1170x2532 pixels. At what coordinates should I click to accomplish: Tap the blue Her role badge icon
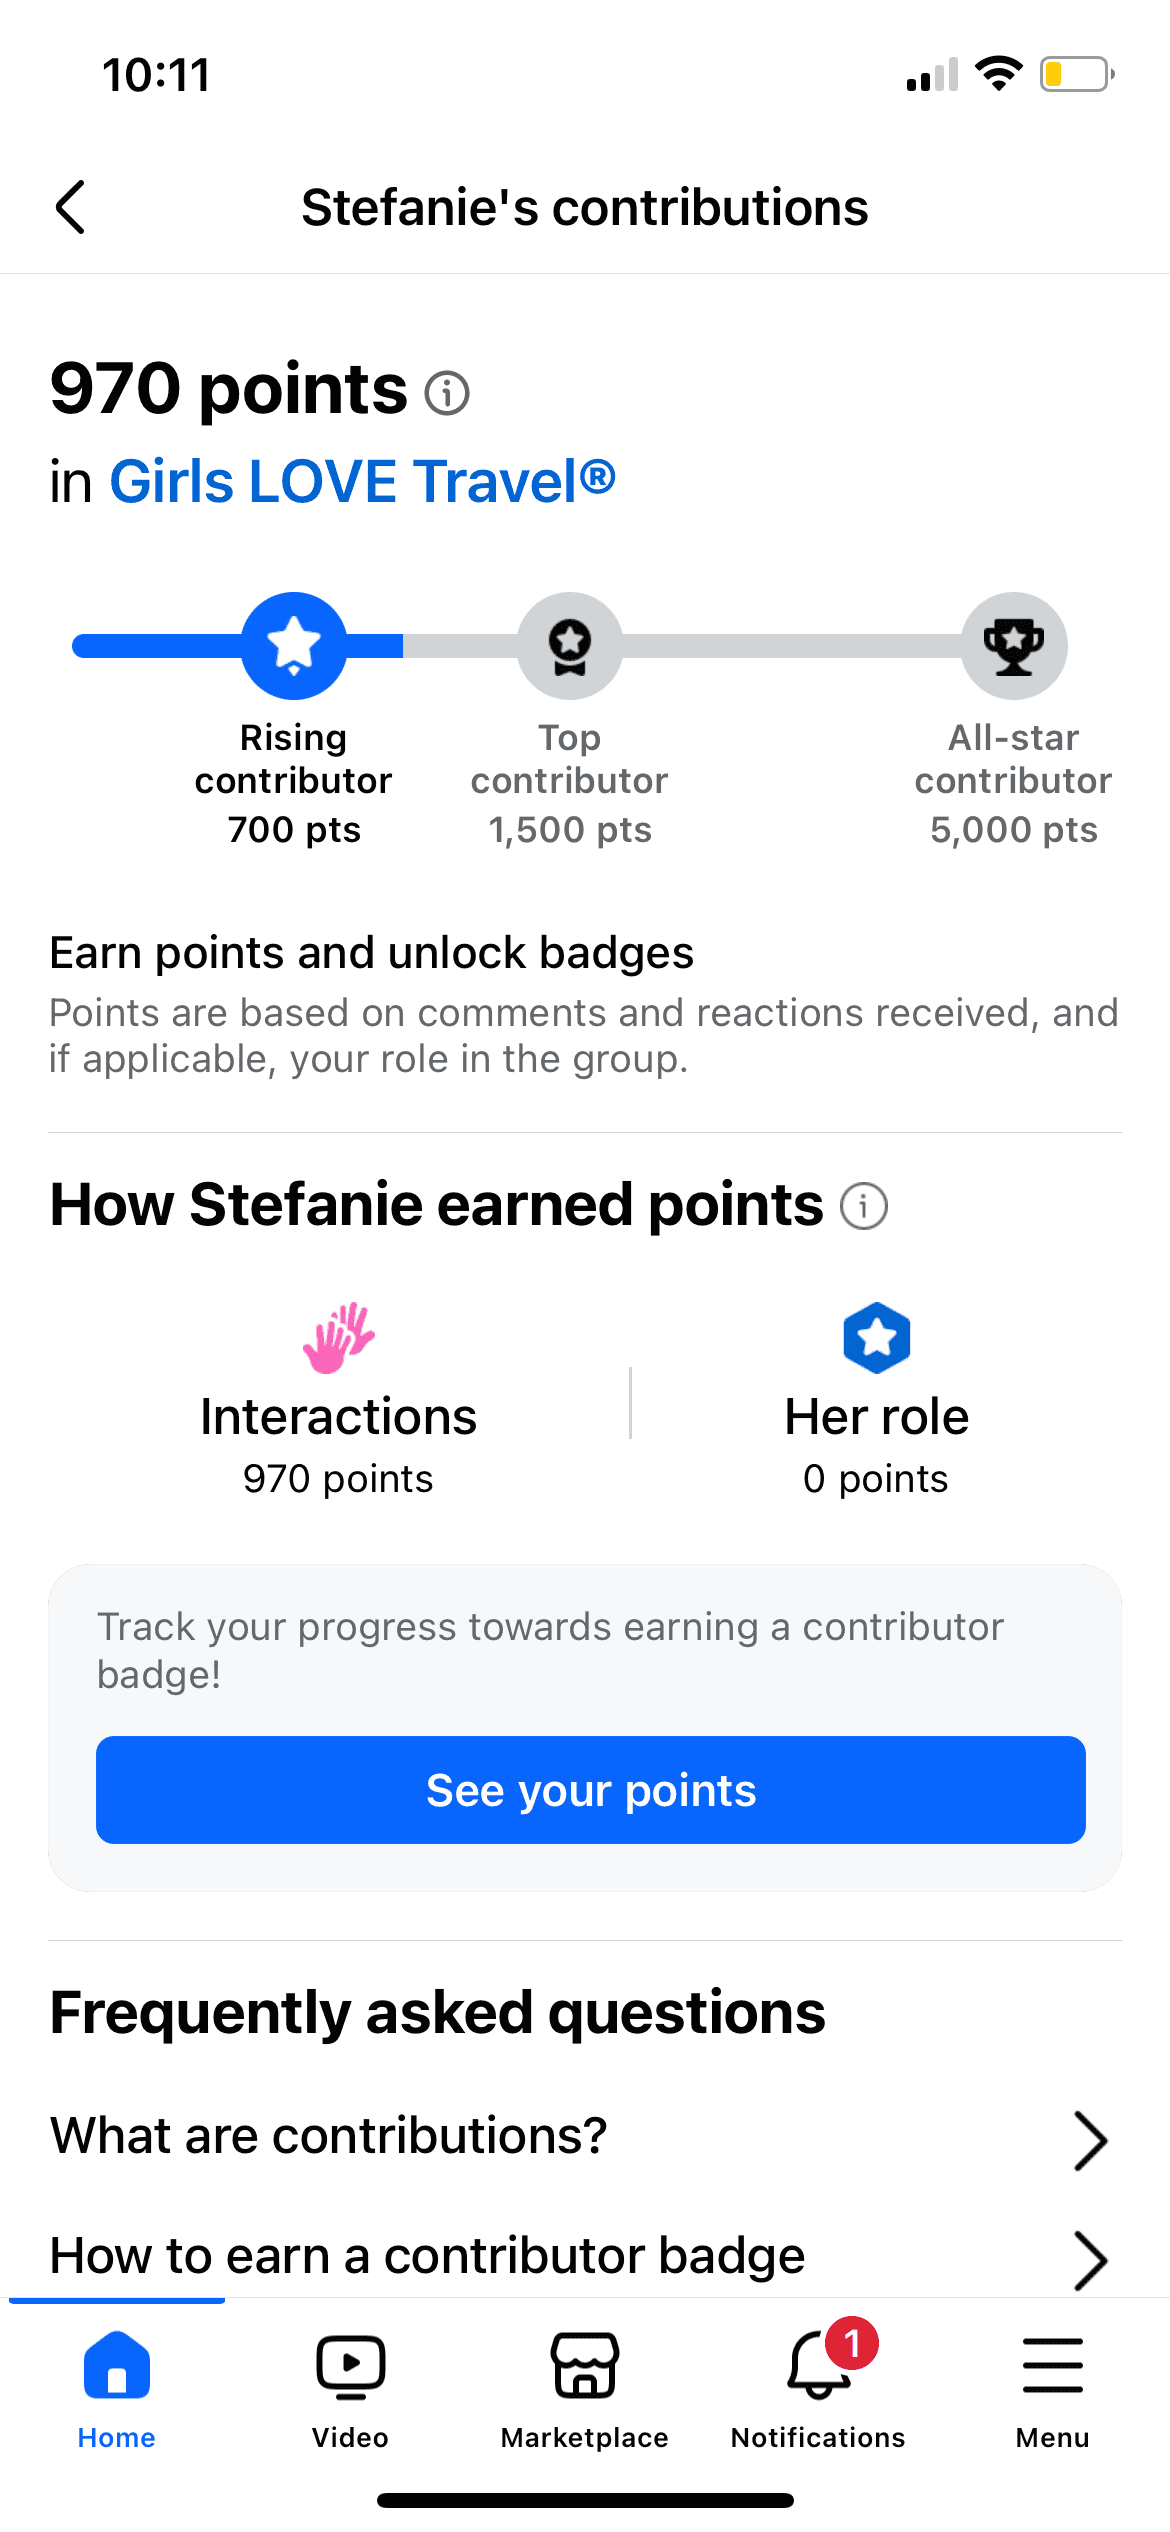click(876, 1338)
